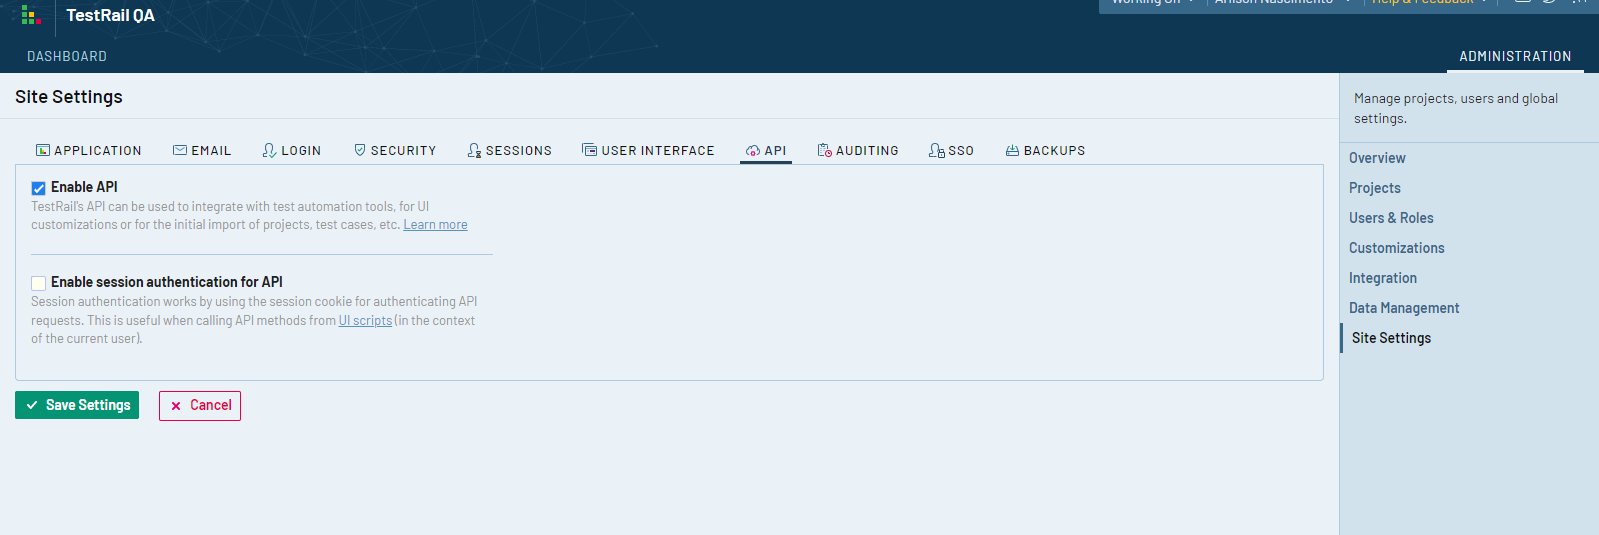Image resolution: width=1599 pixels, height=535 pixels.
Task: Click the TestRail logo icon
Action: coord(31,15)
